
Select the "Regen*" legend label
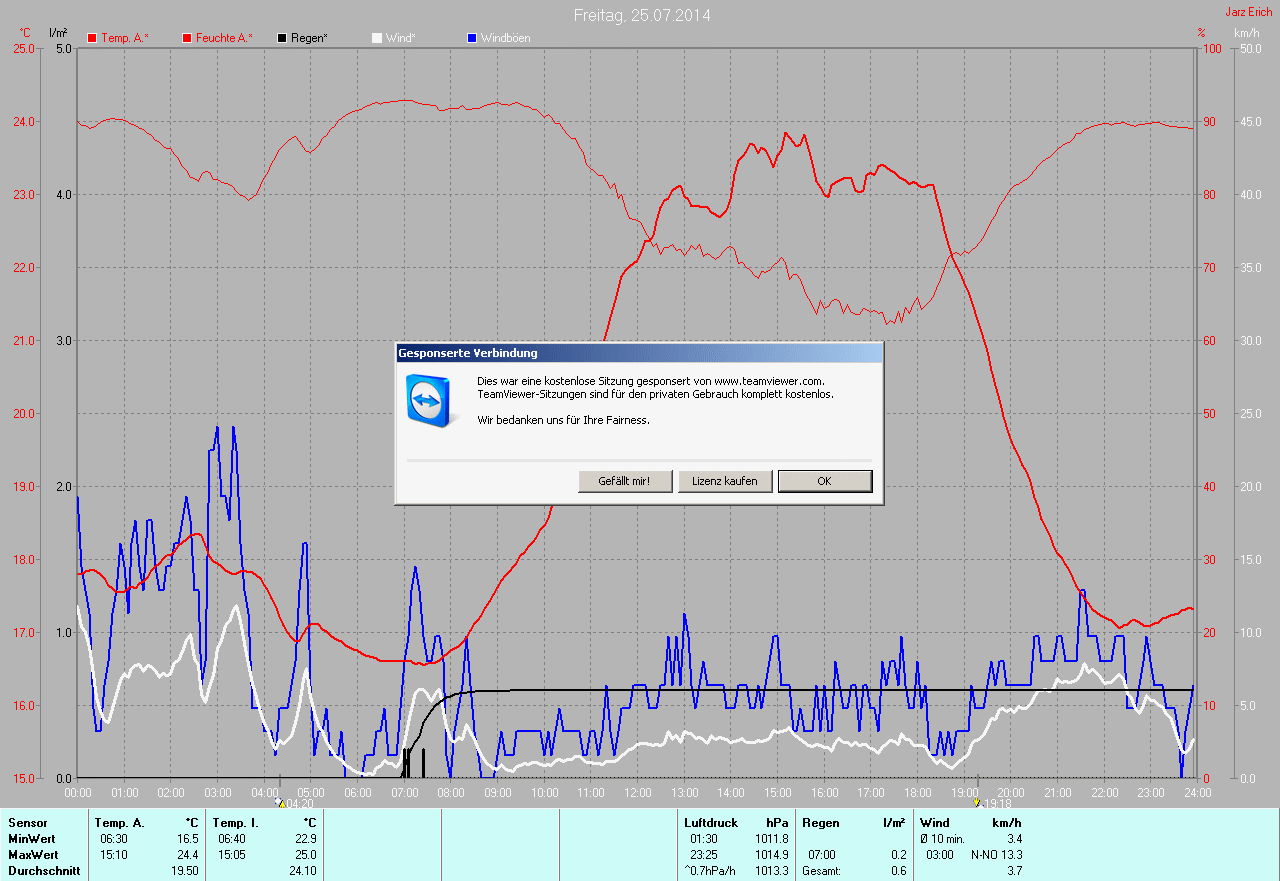[309, 38]
